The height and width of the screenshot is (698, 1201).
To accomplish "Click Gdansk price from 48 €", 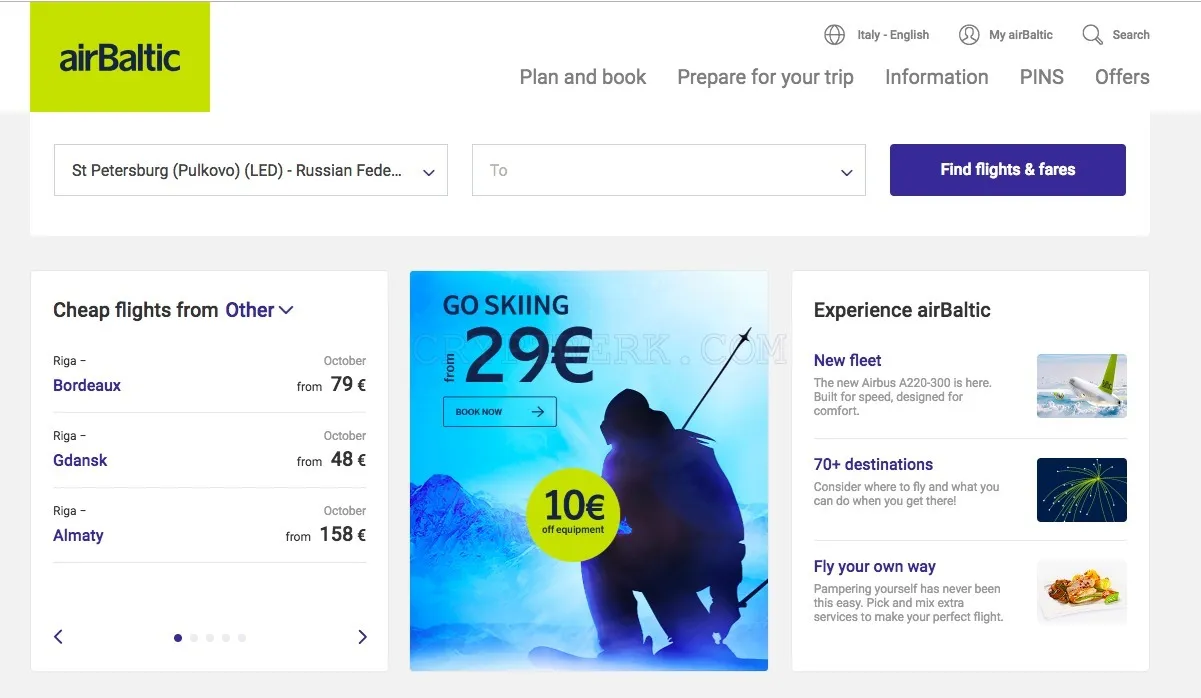I will (331, 460).
